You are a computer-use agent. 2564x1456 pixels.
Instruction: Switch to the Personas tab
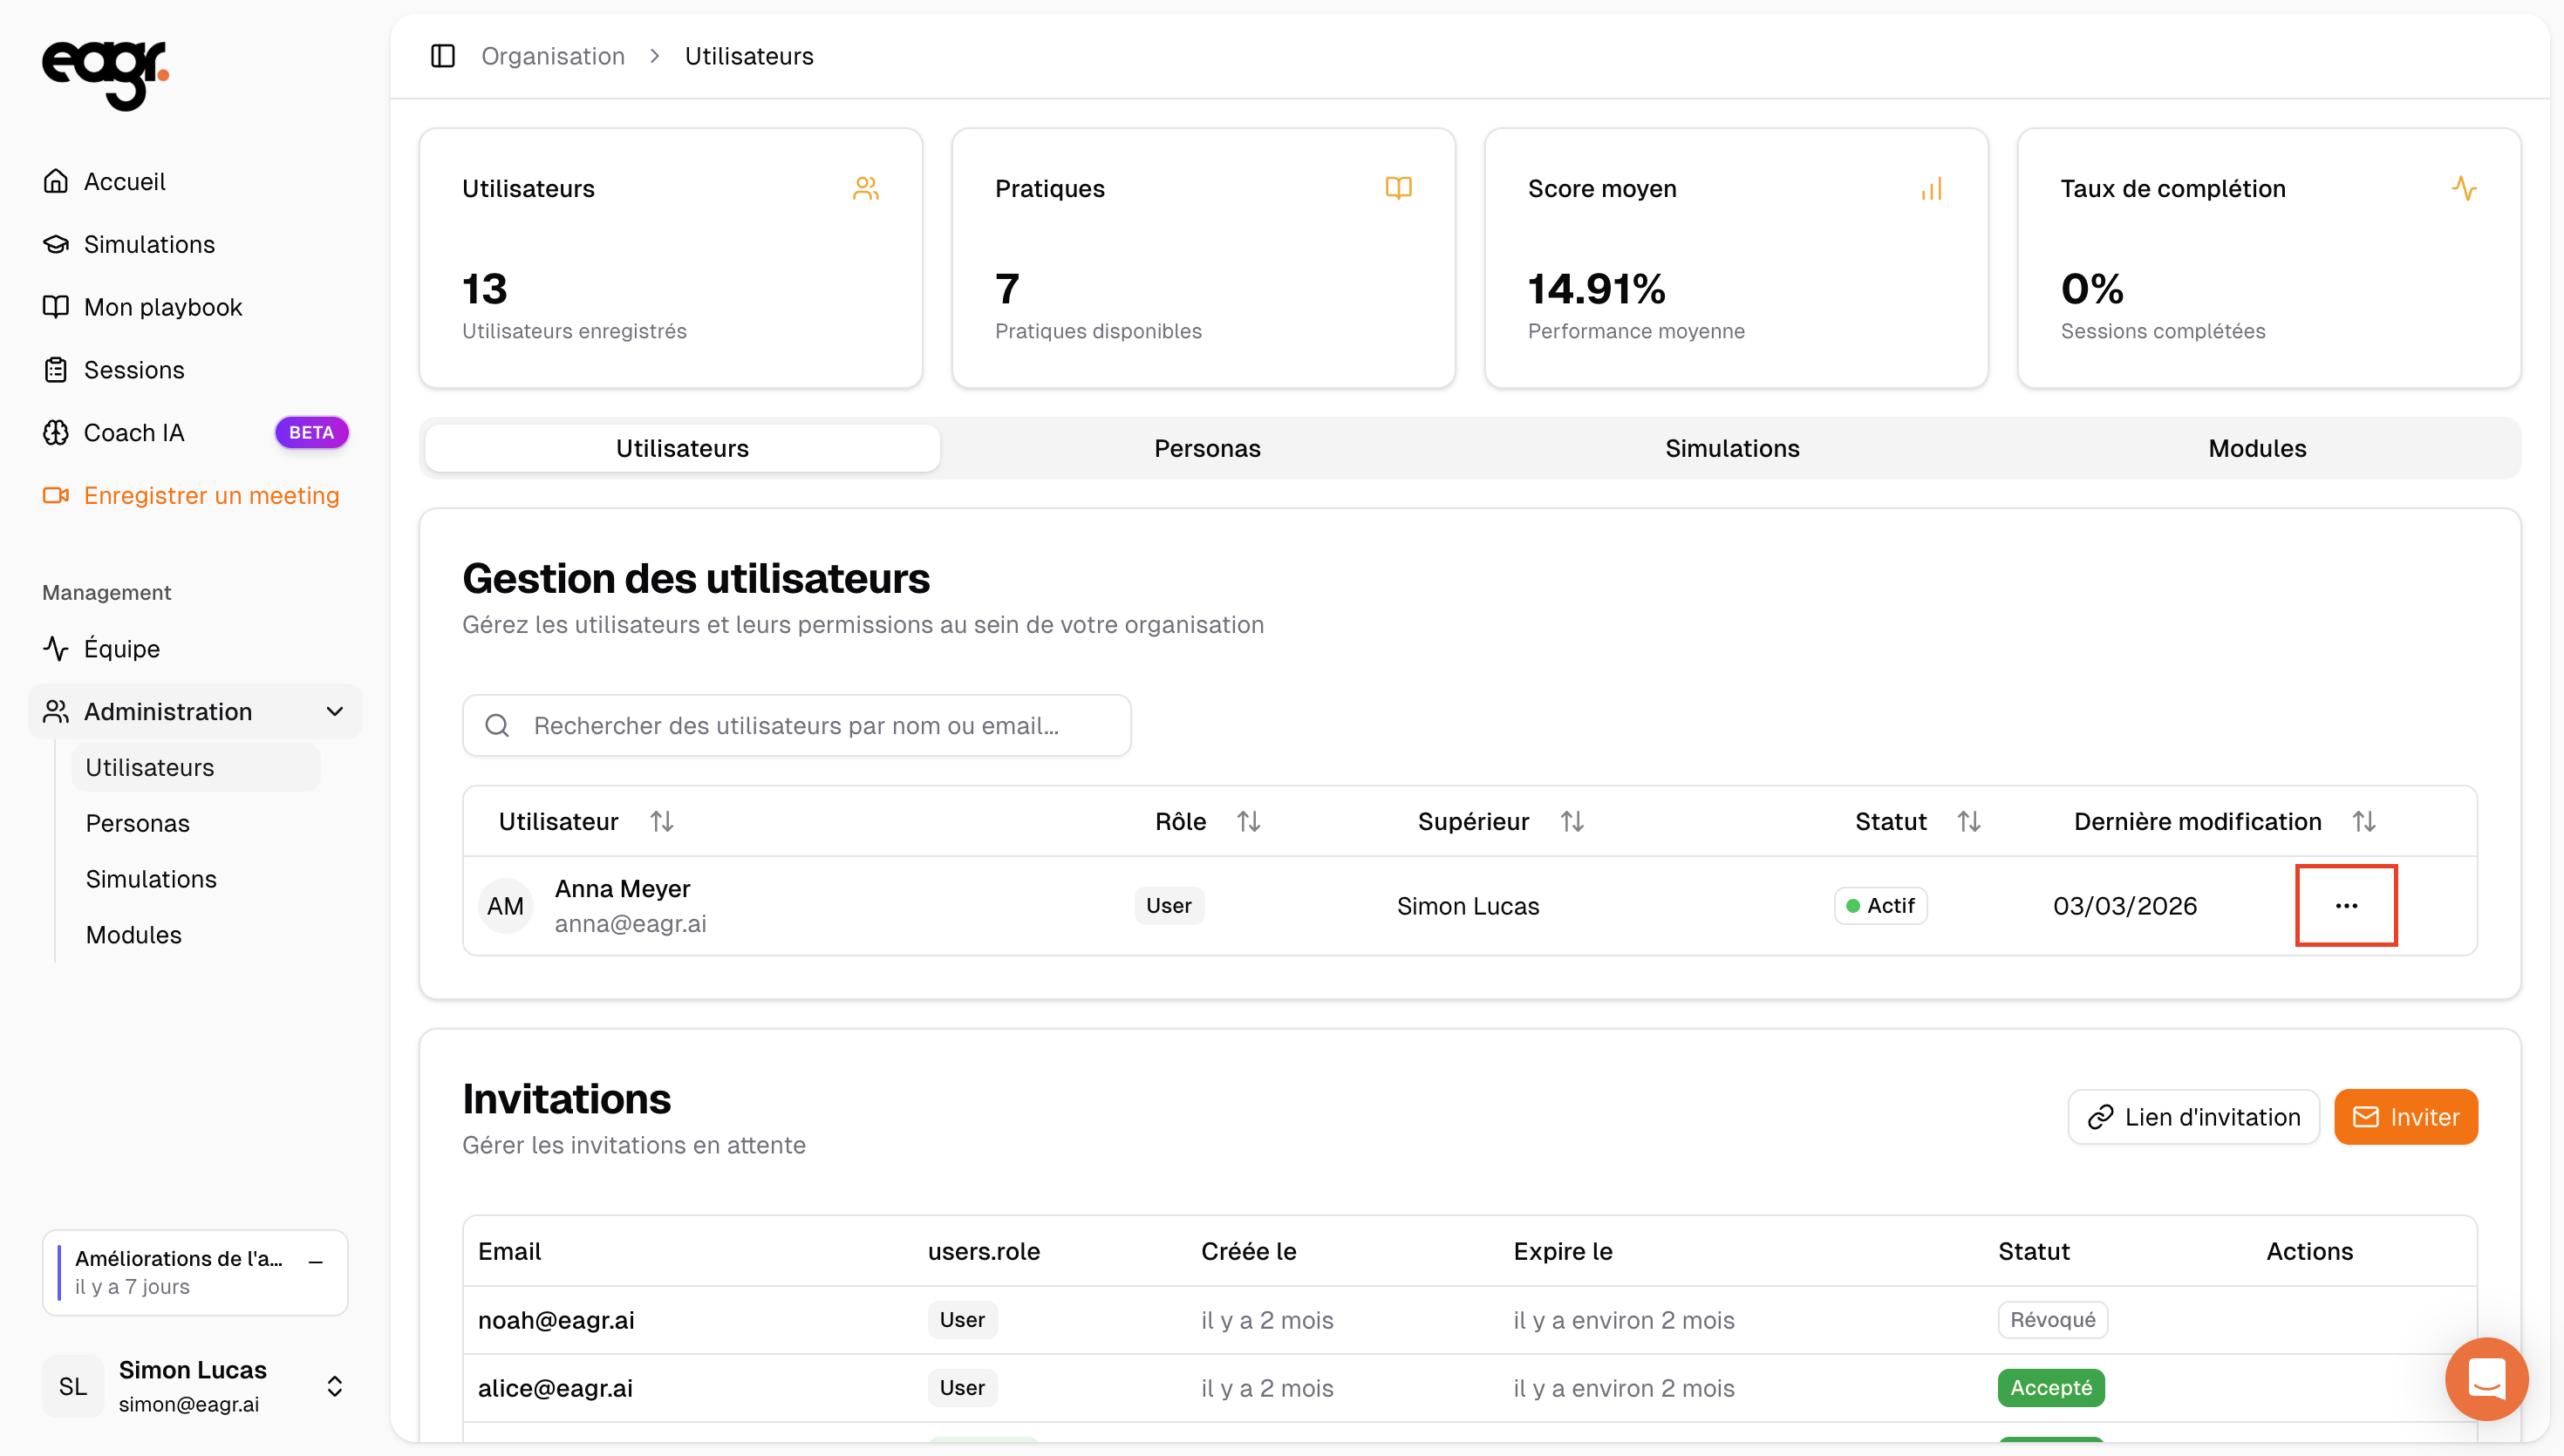click(1206, 448)
